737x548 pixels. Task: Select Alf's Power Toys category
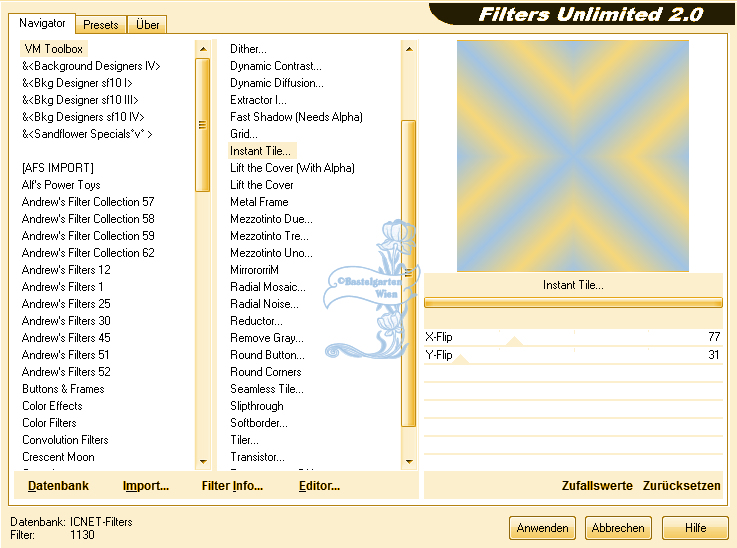coord(61,185)
